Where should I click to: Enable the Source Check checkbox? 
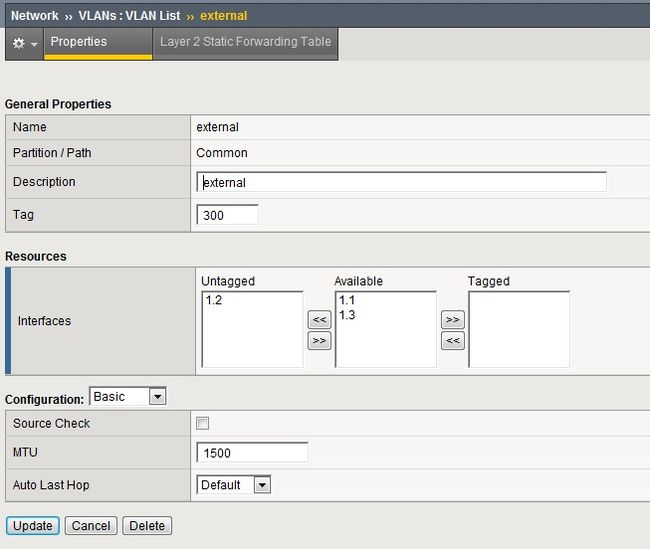click(202, 423)
